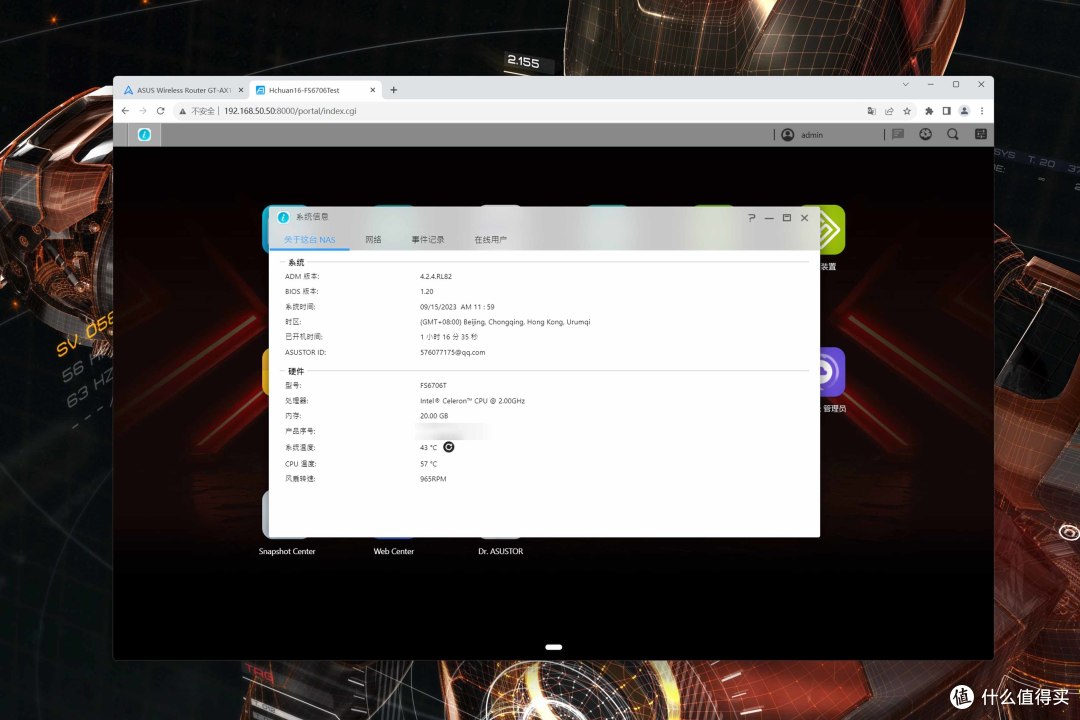Open Dr. ASUSTOR app
1080x720 pixels.
coord(501,551)
